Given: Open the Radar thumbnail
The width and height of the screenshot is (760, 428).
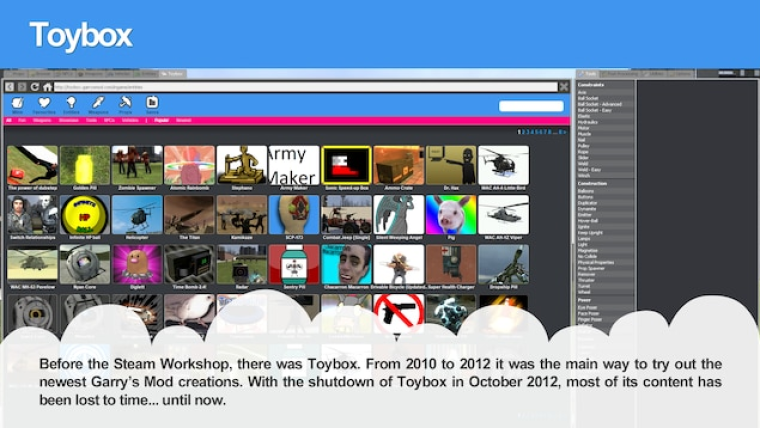Looking at the screenshot, I should (x=242, y=264).
